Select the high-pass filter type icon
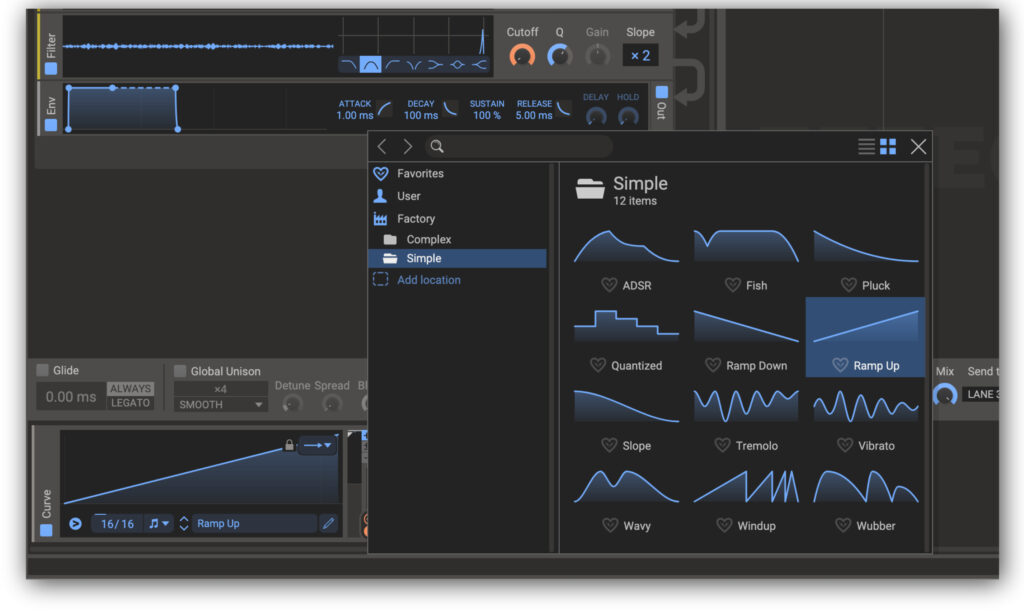Image resolution: width=1024 pixels, height=614 pixels. [x=392, y=65]
